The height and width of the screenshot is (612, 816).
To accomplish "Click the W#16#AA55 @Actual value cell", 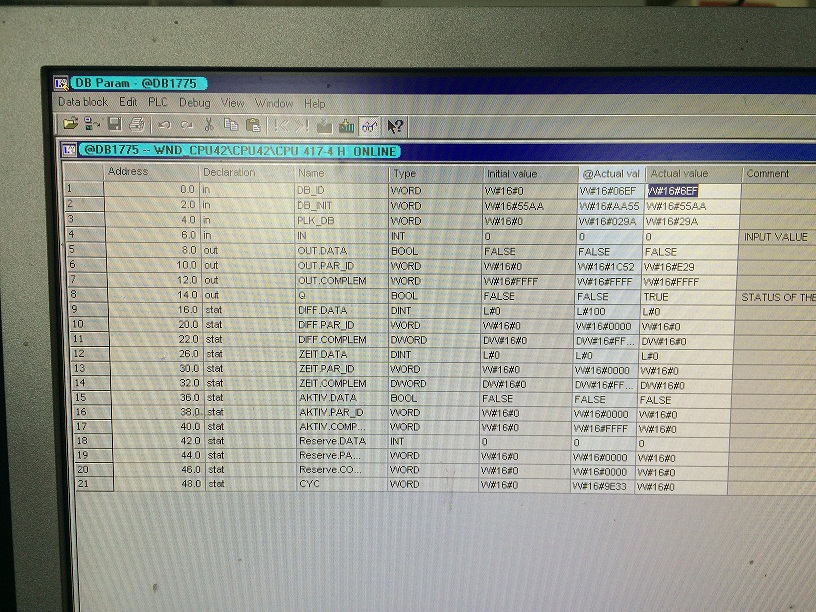I will click(x=611, y=206).
